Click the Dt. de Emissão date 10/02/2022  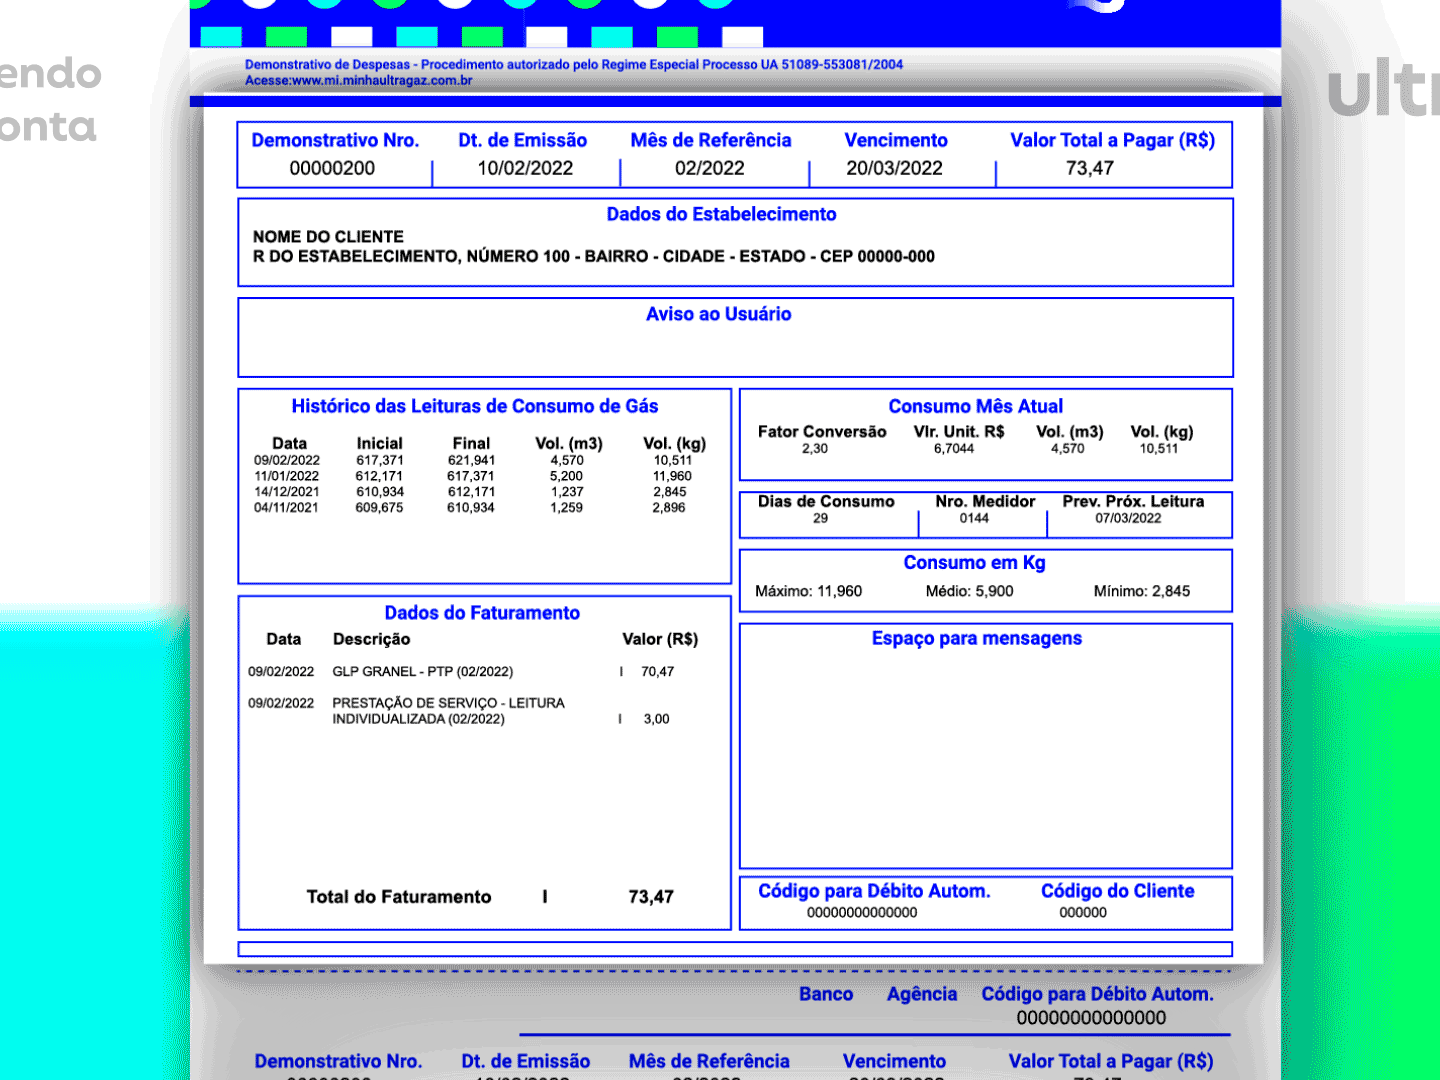(525, 168)
